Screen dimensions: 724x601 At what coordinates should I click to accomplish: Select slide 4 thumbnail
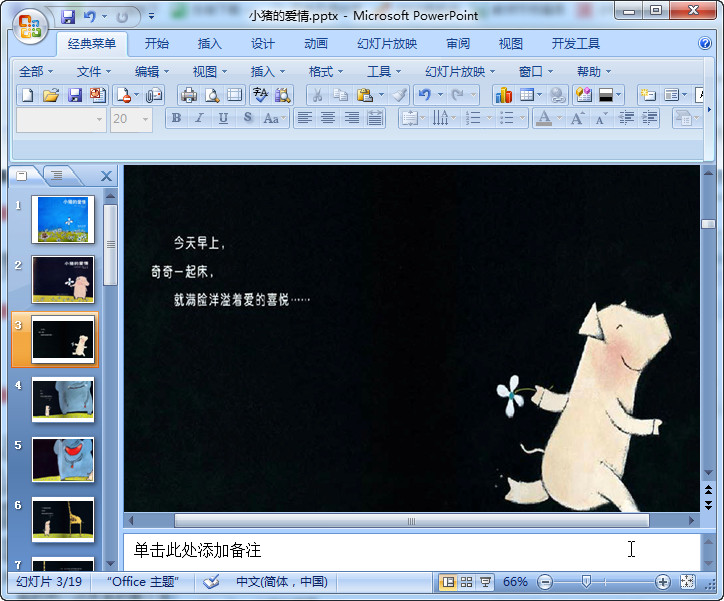point(63,400)
